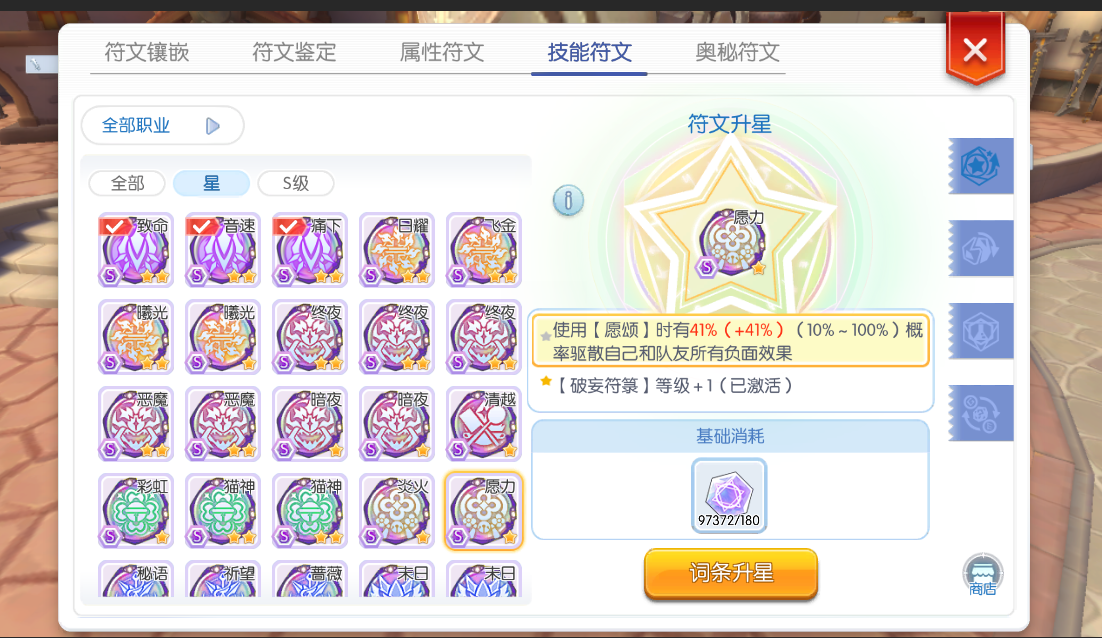Uncheck the 音速 rune checkmark
This screenshot has height=638, width=1102.
[x=202, y=226]
